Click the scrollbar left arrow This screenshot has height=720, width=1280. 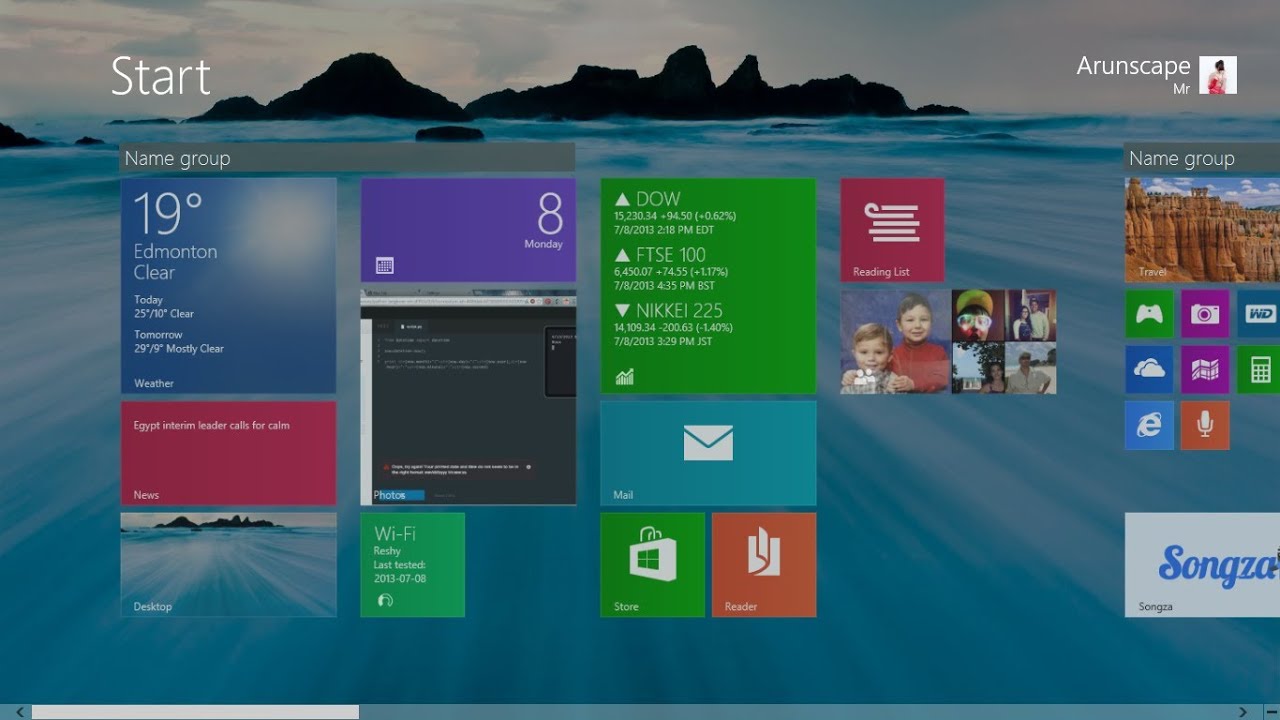19,712
